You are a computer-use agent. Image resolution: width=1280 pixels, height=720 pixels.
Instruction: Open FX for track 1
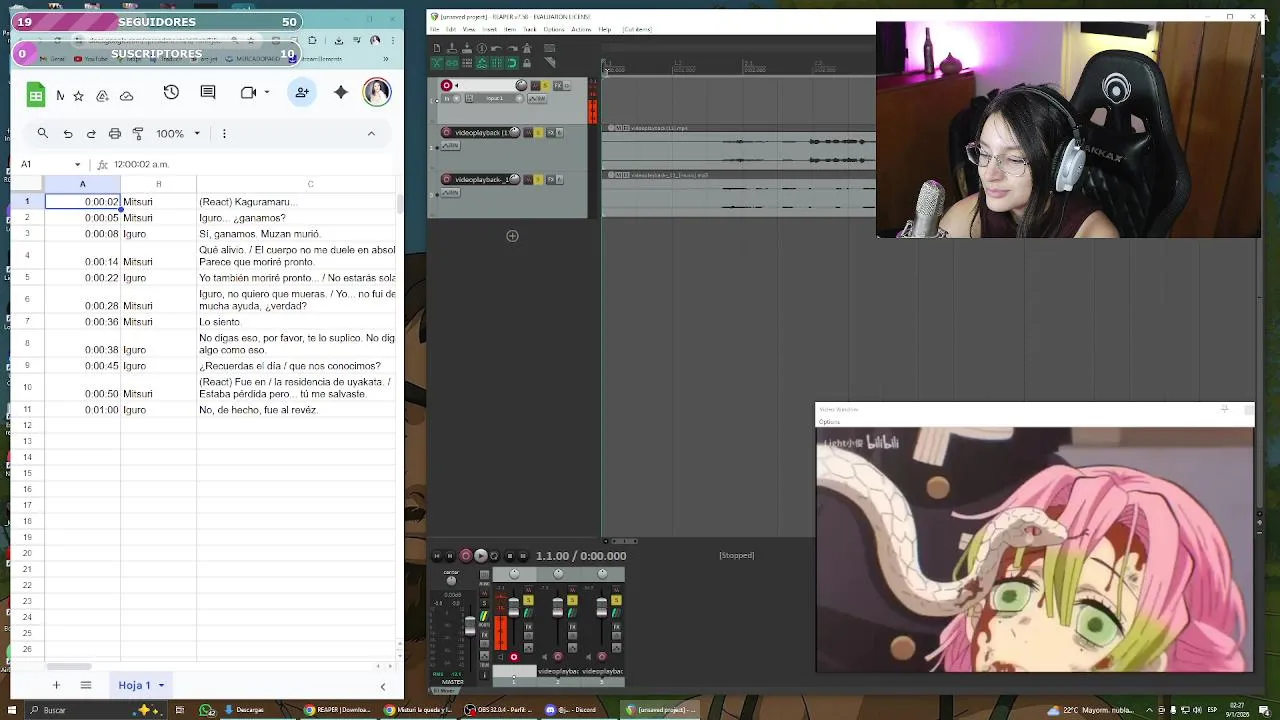click(x=557, y=85)
